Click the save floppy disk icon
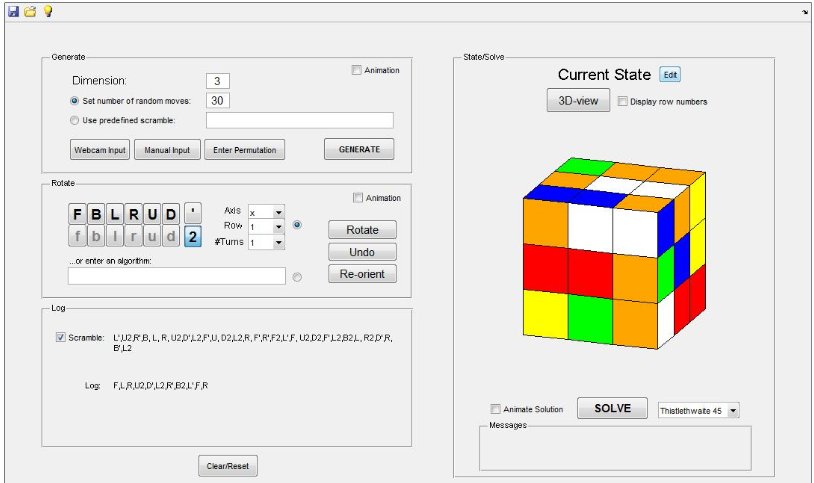 pyautogui.click(x=13, y=11)
